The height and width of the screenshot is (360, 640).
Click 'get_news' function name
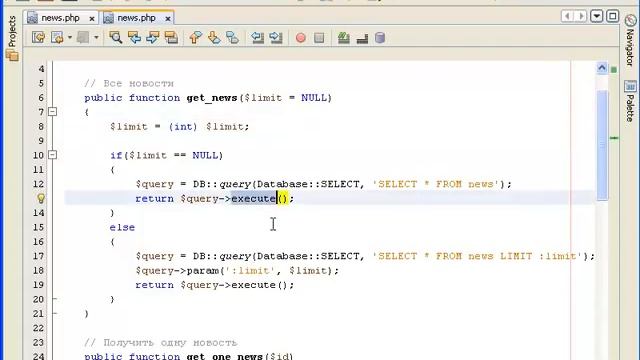pos(212,98)
